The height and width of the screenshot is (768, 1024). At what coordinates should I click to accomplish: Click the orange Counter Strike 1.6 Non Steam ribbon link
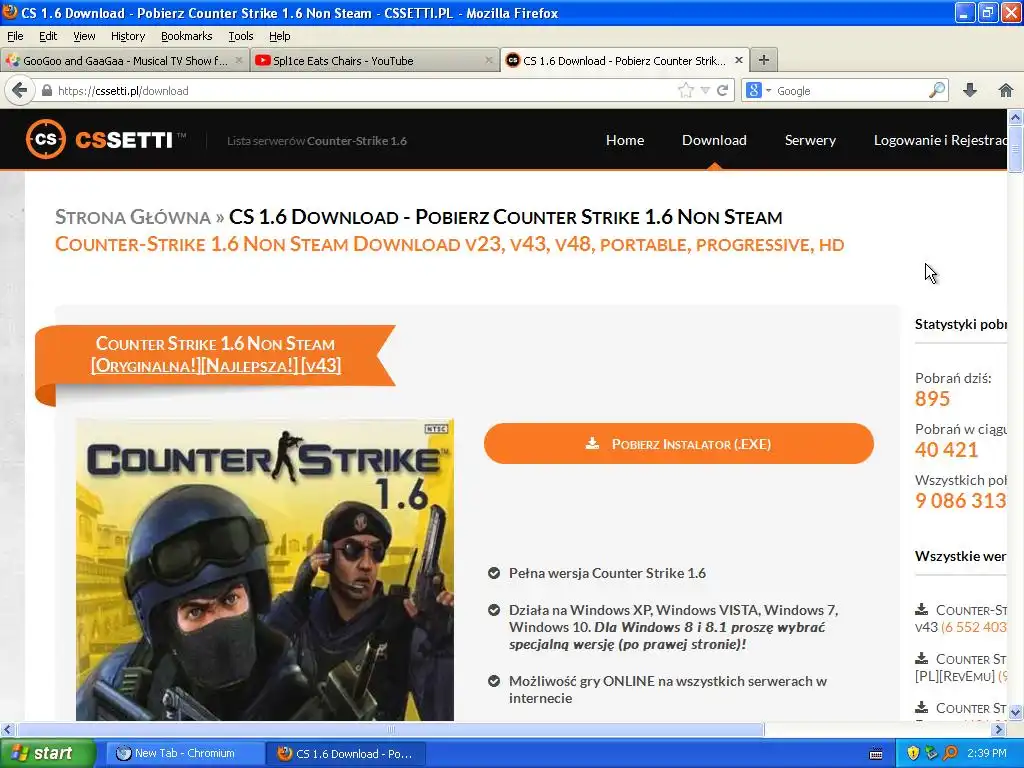coord(216,355)
